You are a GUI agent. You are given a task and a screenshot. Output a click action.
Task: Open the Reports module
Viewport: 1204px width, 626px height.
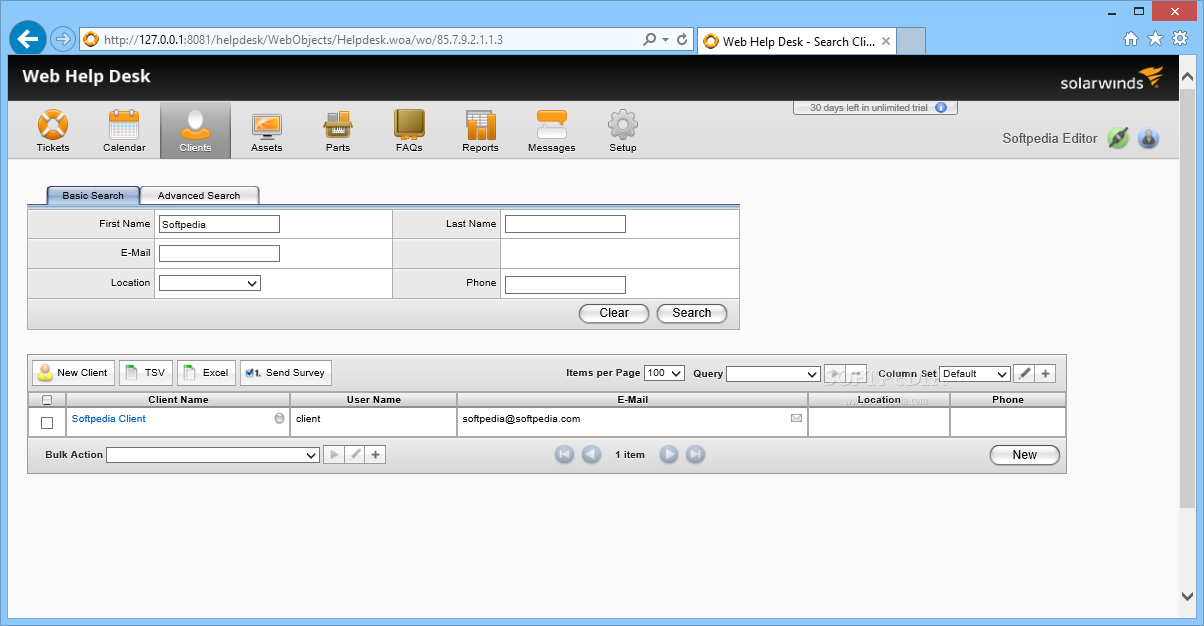point(480,131)
